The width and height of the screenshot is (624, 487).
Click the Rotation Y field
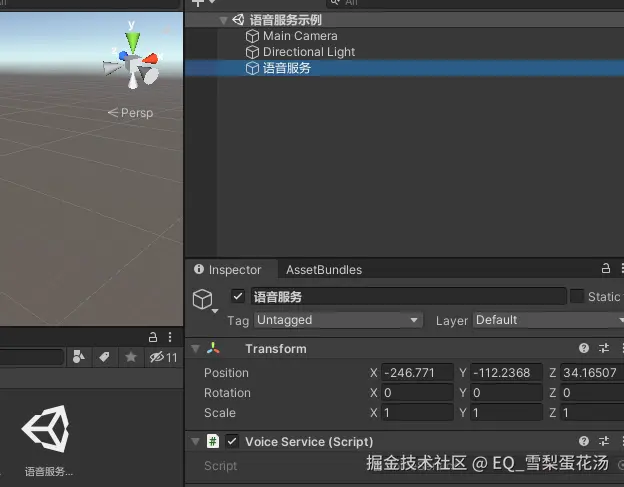[x=506, y=393]
